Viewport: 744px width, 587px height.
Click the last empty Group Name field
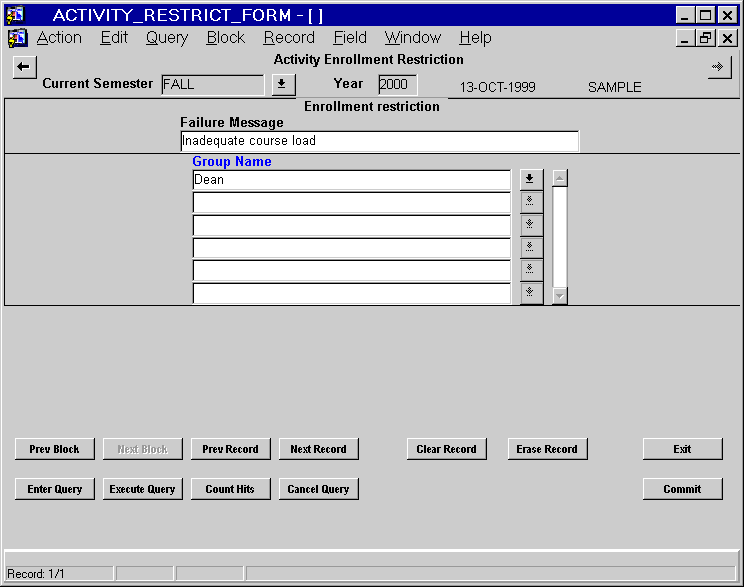pyautogui.click(x=352, y=293)
